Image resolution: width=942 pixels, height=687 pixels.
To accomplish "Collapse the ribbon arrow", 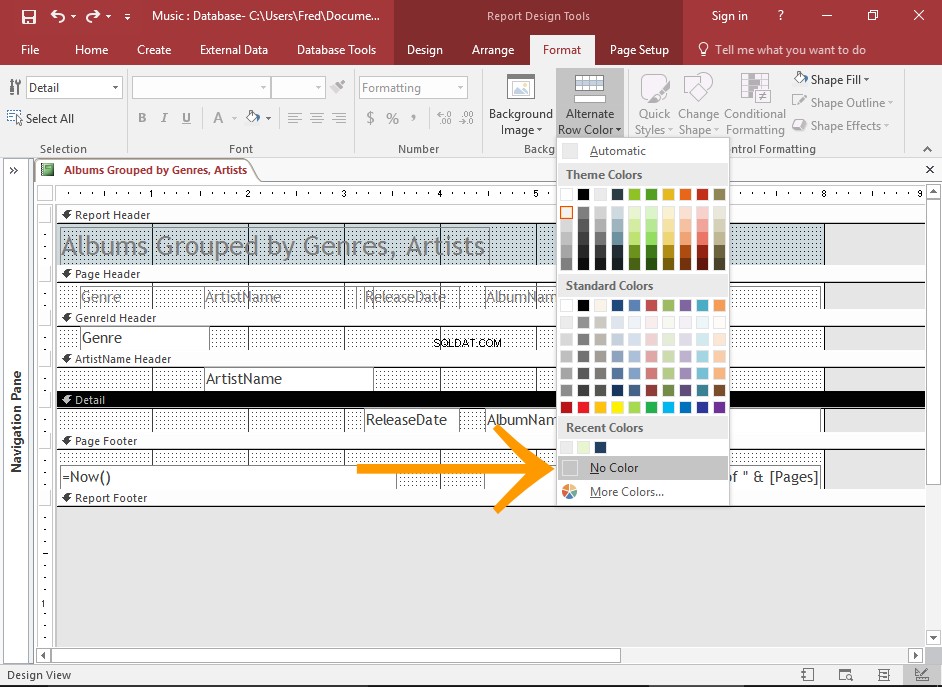I will pos(927,149).
